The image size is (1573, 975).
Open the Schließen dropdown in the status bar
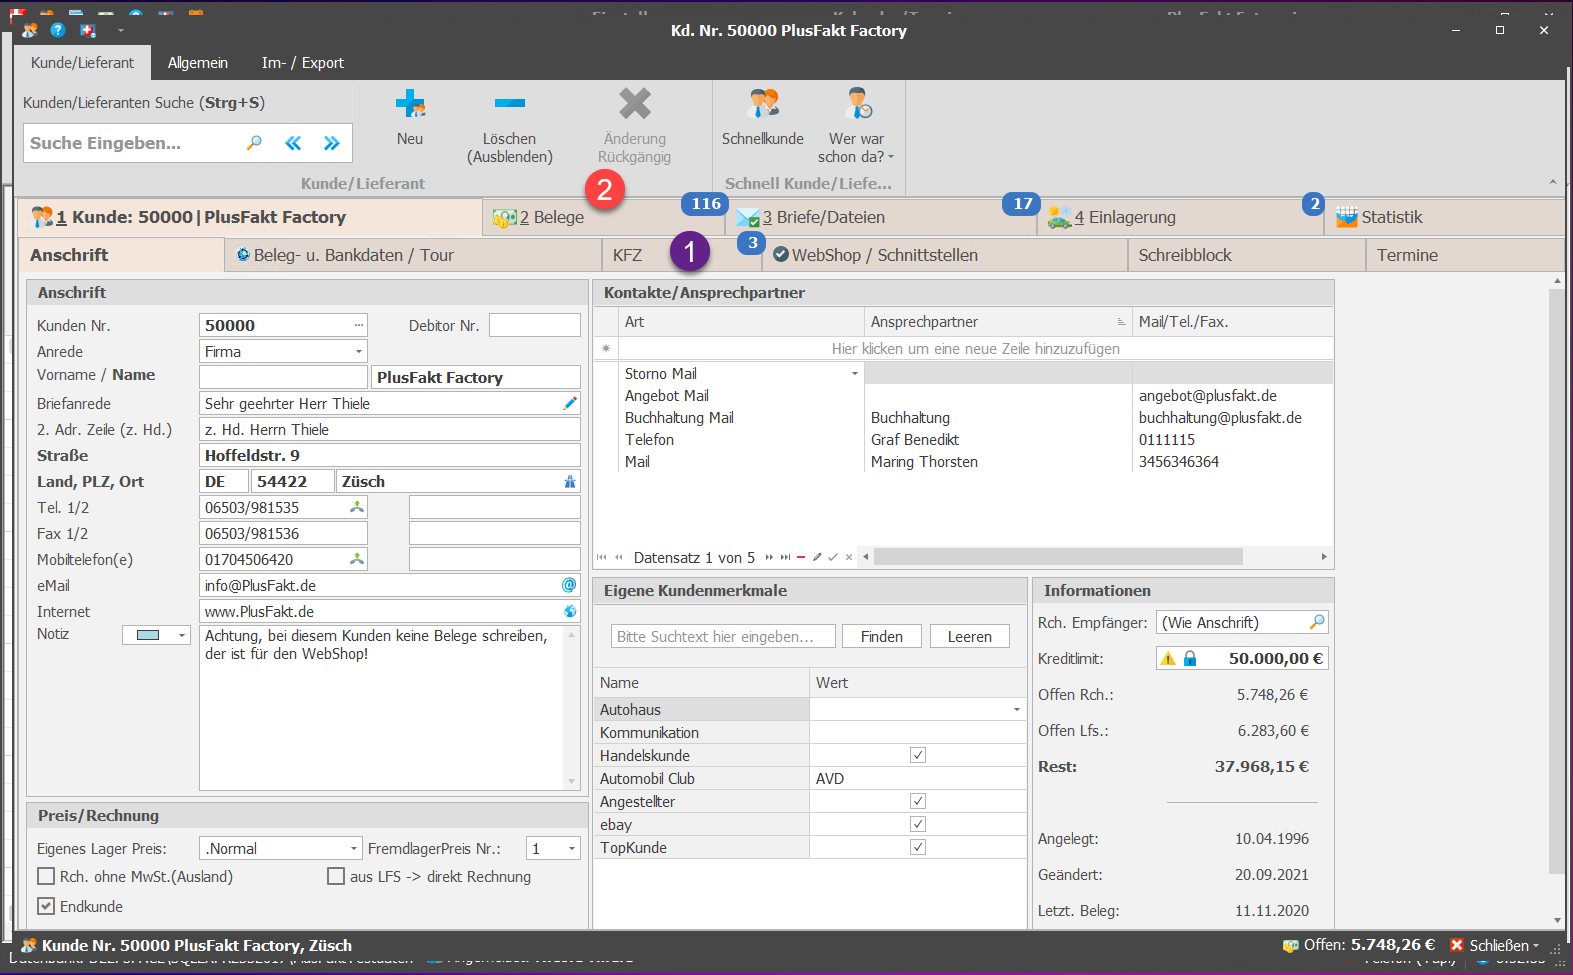pos(1536,945)
